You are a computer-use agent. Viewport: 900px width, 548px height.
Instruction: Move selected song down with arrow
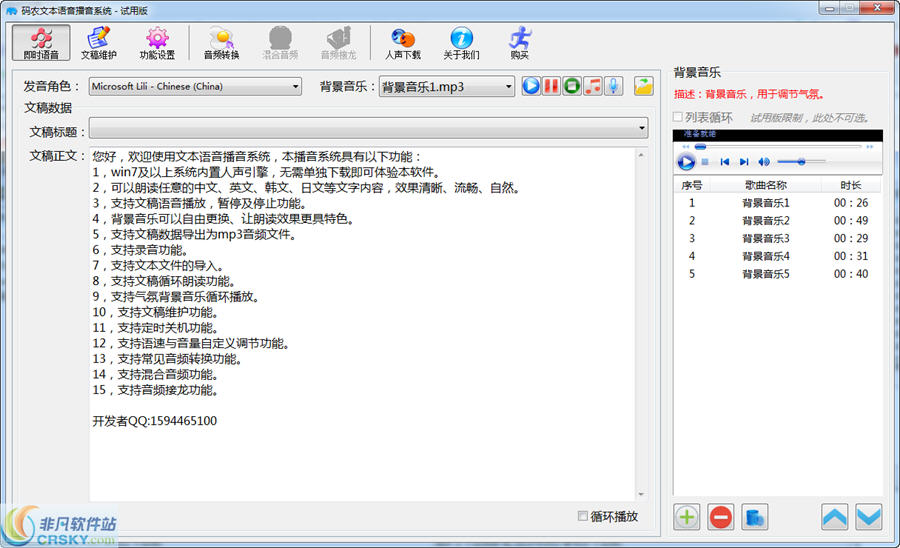pos(869,517)
